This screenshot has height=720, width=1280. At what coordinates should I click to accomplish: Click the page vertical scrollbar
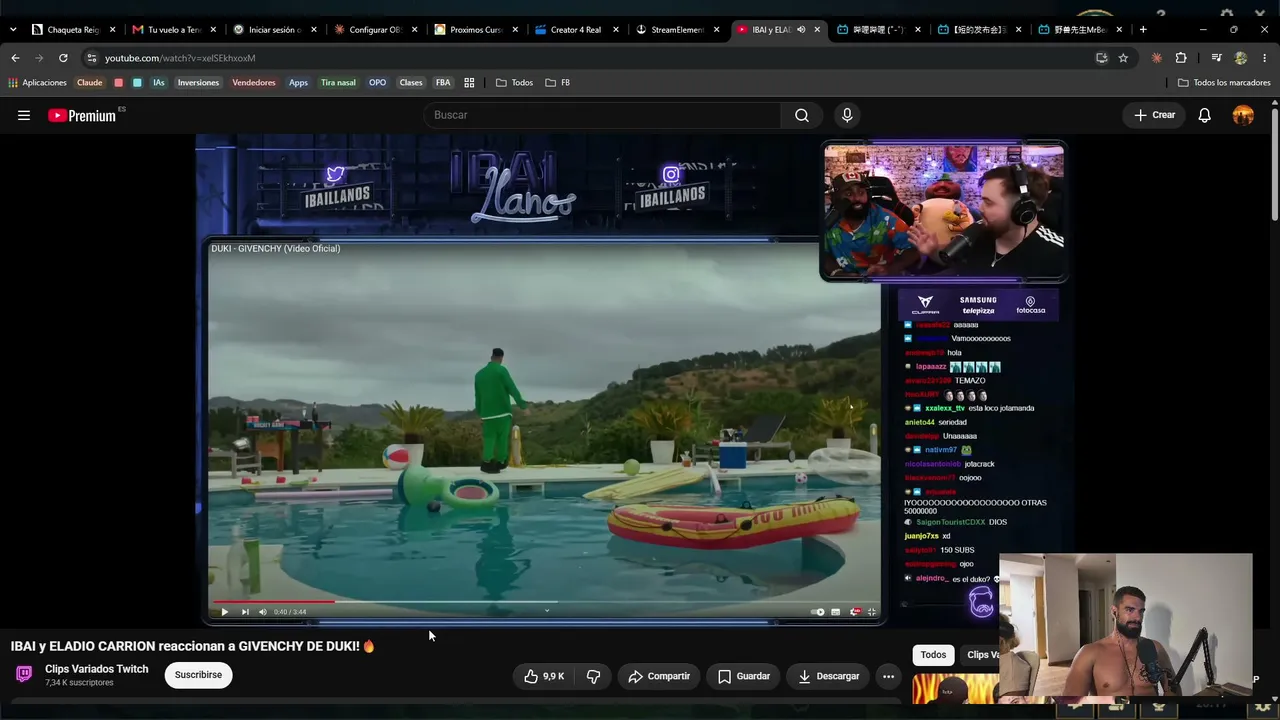click(x=1274, y=165)
